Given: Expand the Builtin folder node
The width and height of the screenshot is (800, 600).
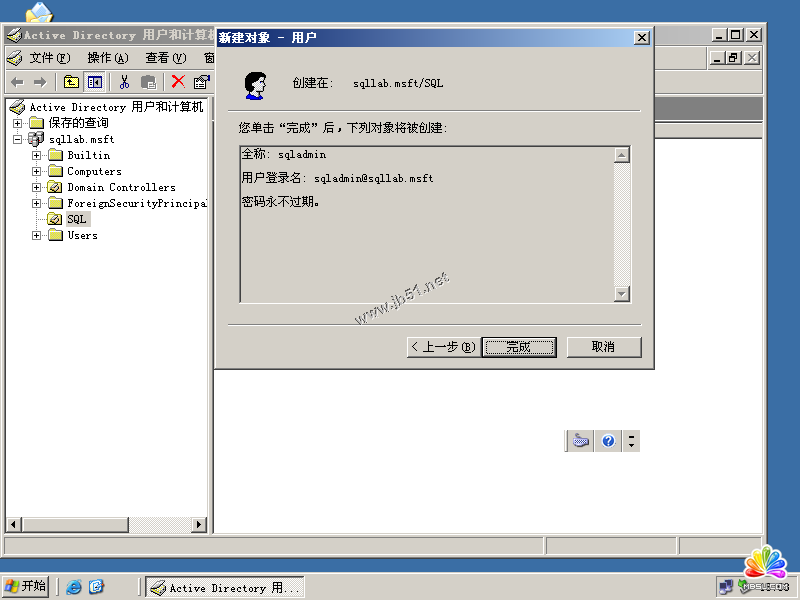Looking at the screenshot, I should [x=37, y=155].
